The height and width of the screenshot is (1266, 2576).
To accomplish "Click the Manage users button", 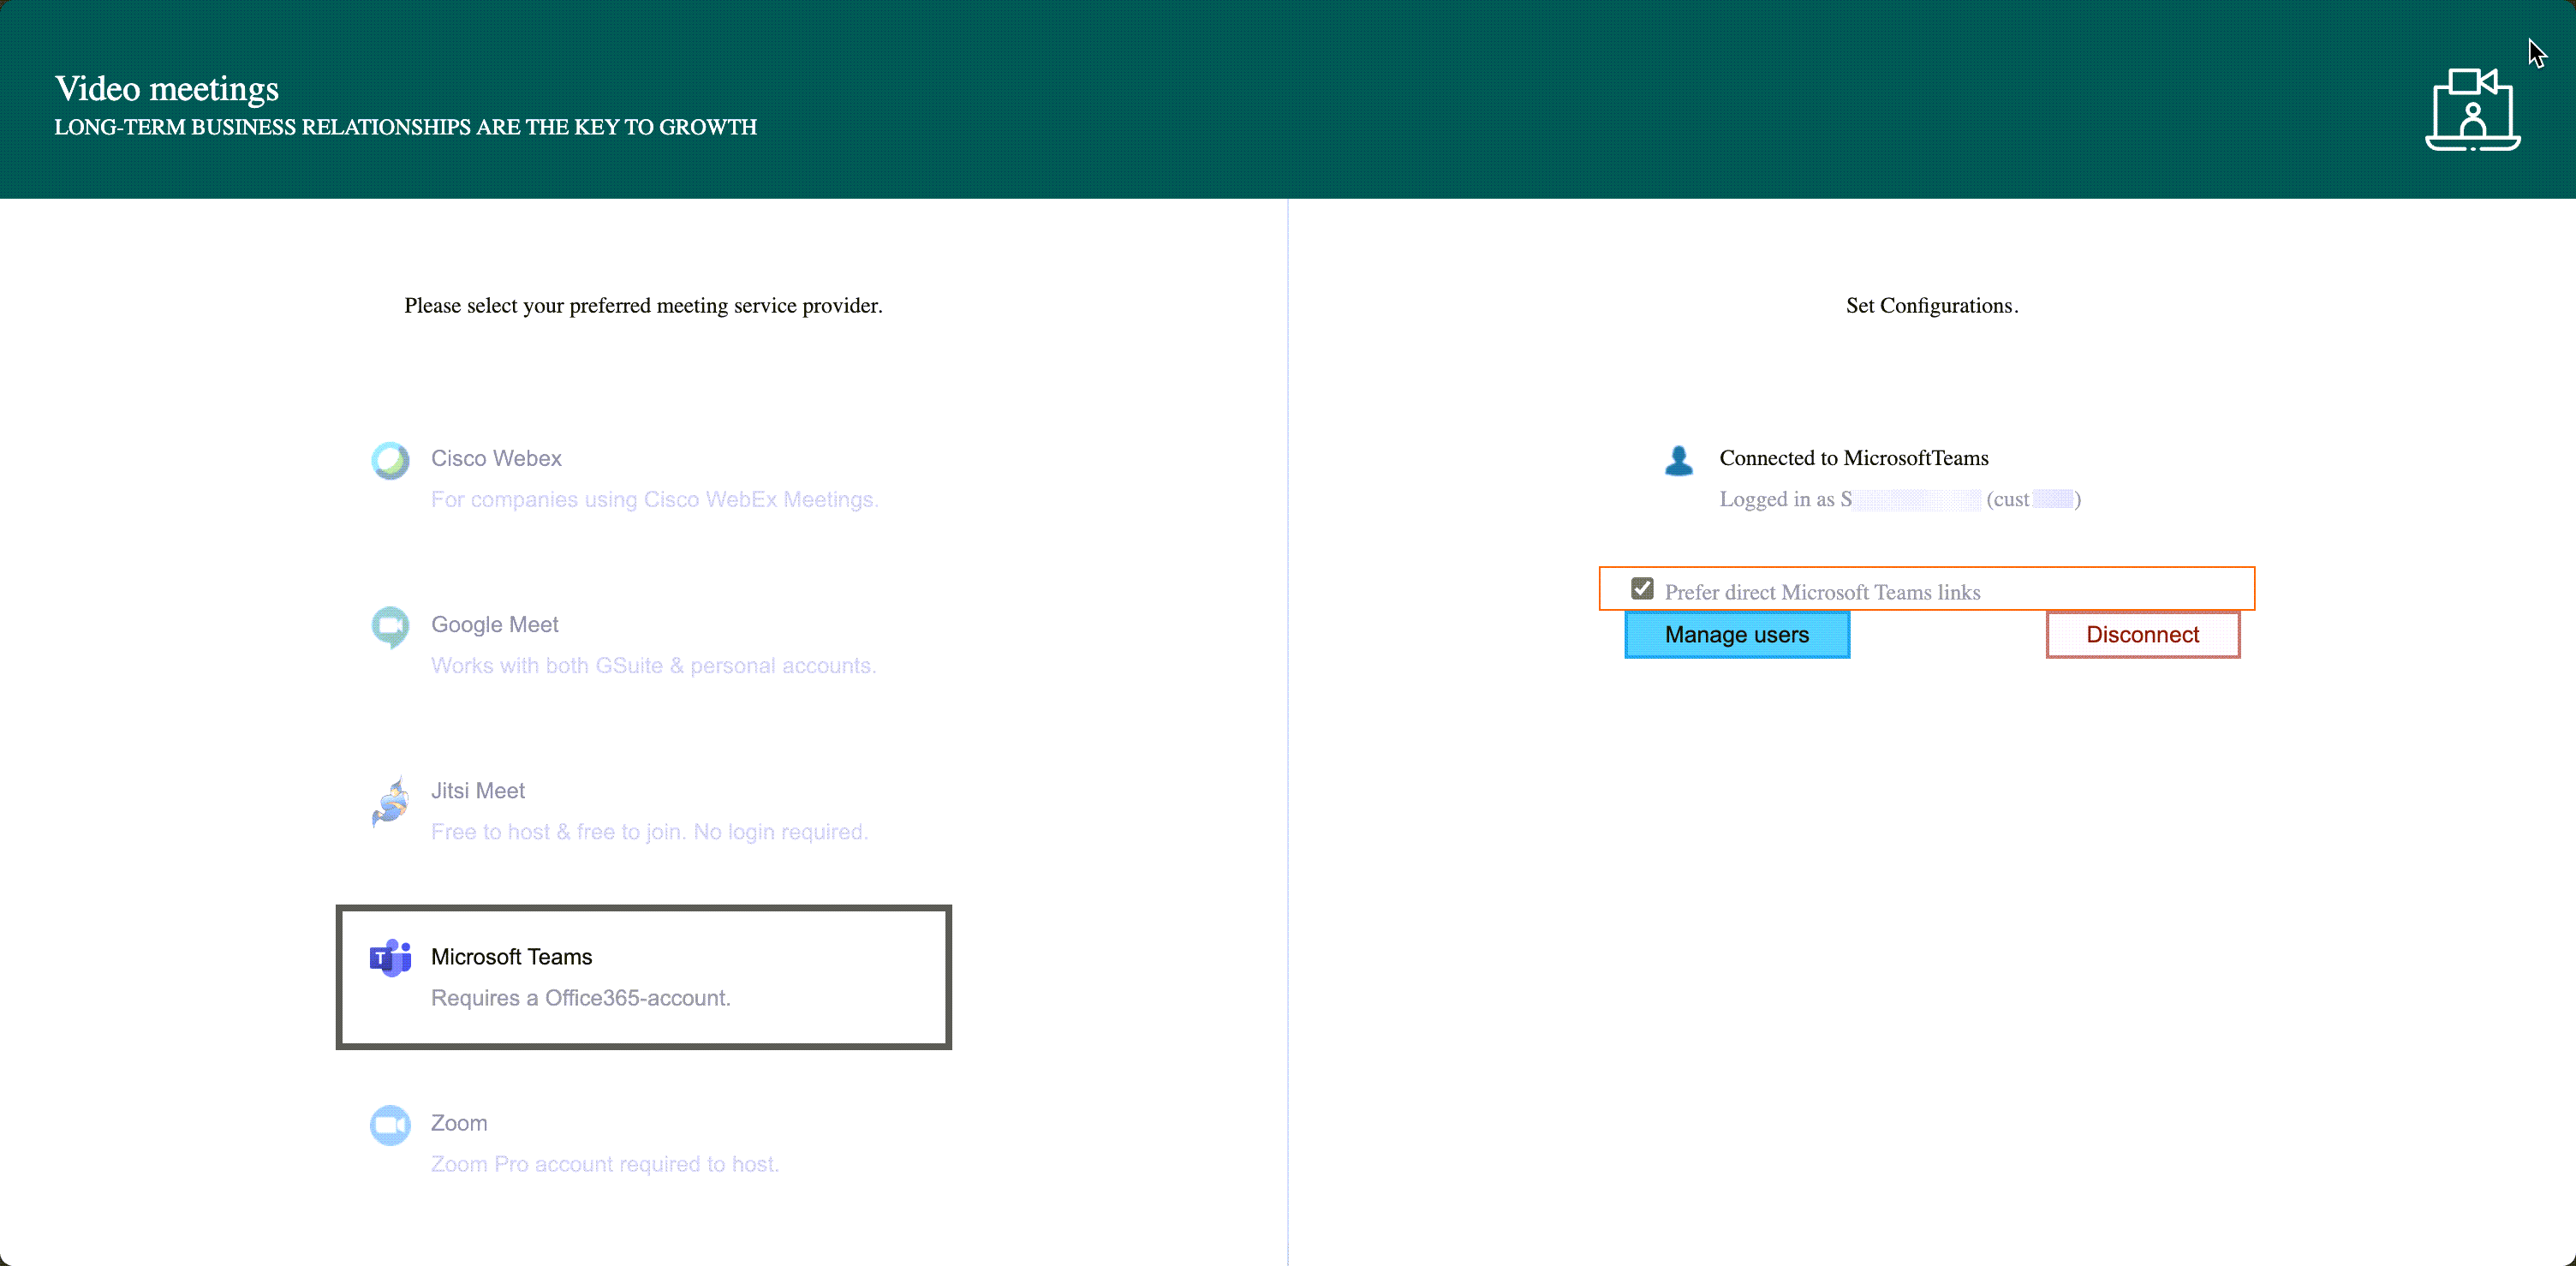I will (x=1737, y=634).
